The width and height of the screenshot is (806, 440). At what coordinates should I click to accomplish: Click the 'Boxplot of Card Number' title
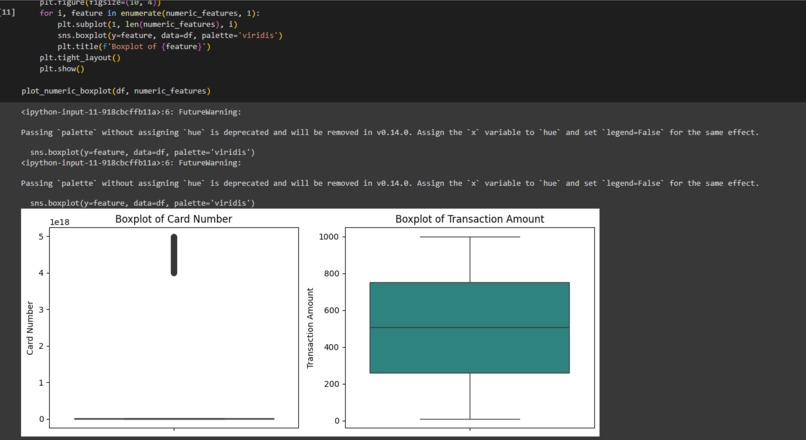174,219
